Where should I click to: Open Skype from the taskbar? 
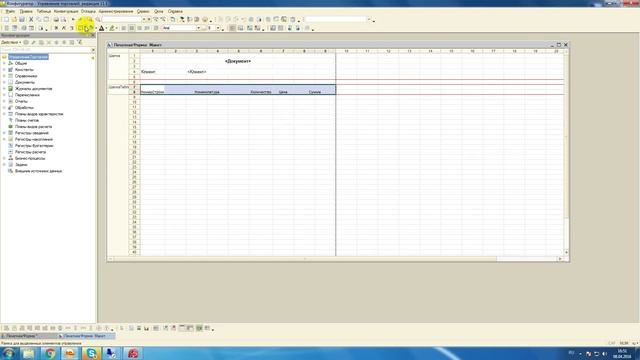pos(91,353)
